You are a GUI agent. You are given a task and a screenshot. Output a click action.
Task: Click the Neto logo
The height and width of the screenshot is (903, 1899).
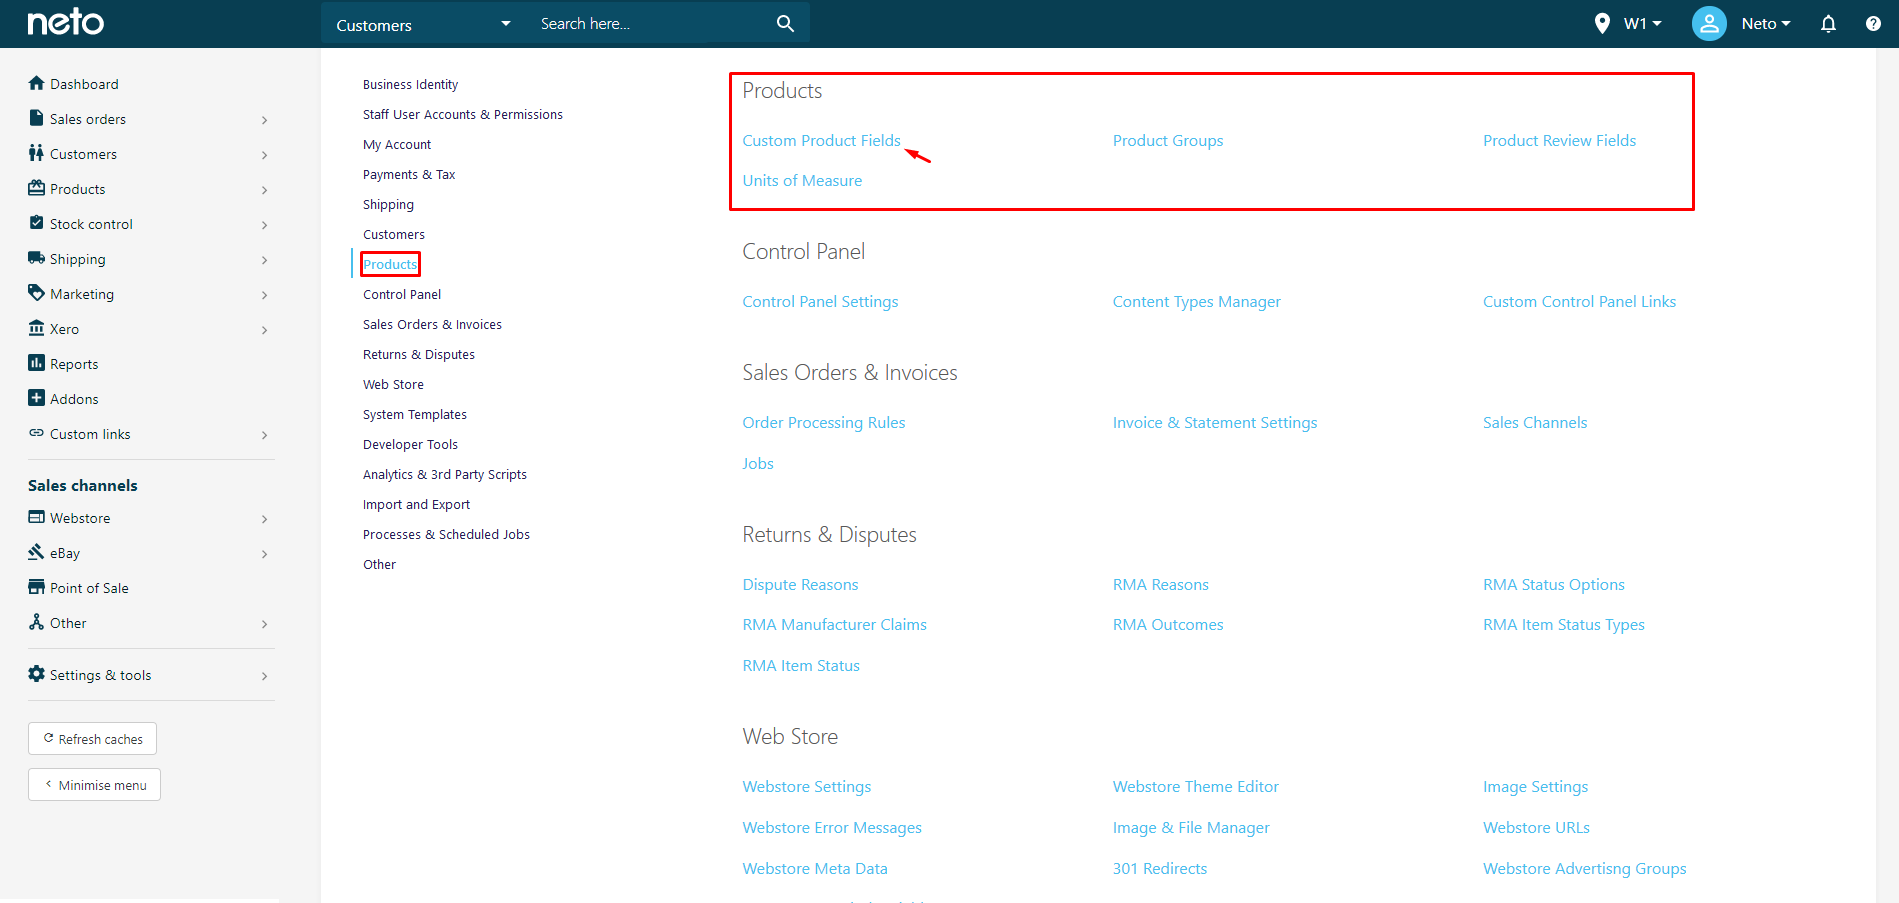66,22
